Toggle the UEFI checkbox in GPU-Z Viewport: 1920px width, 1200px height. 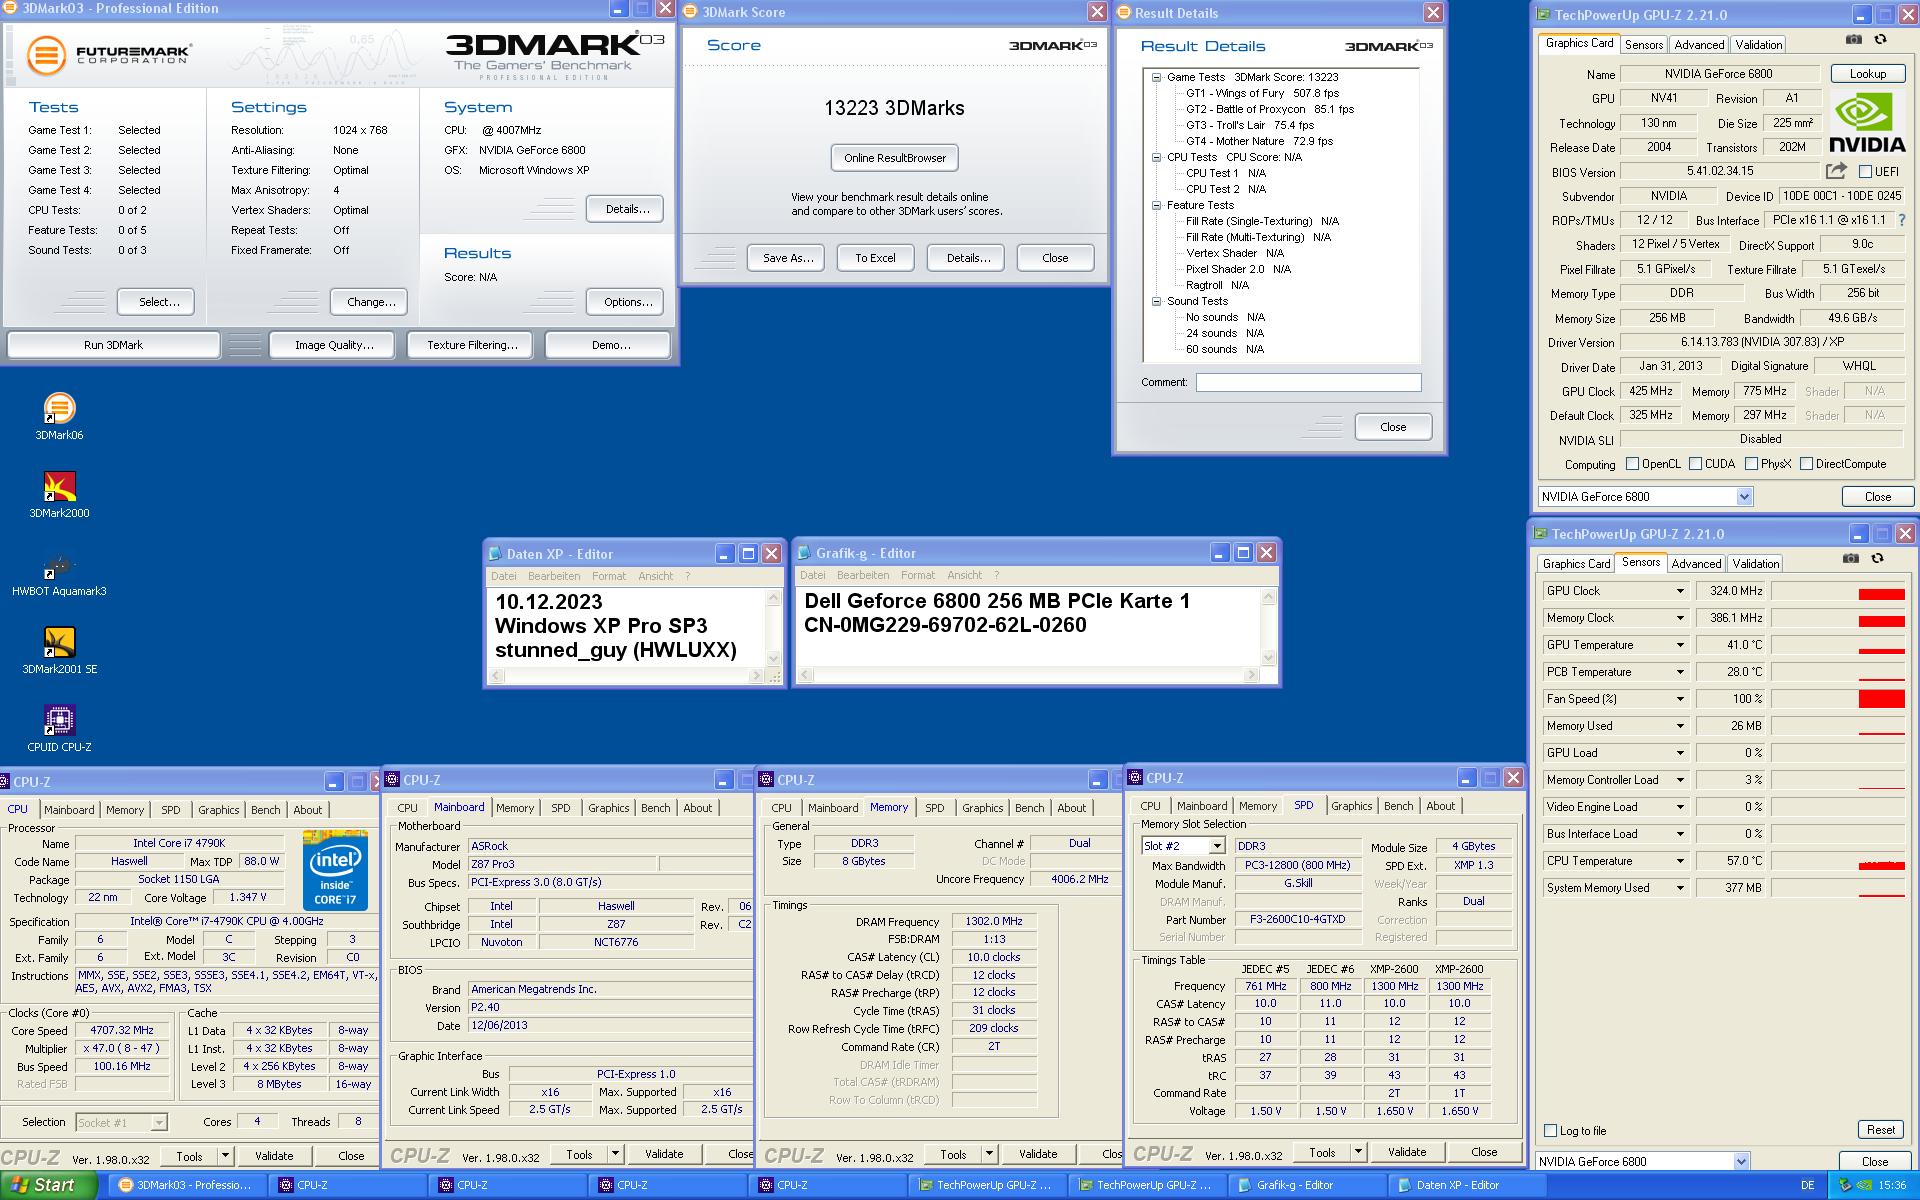[1865, 172]
